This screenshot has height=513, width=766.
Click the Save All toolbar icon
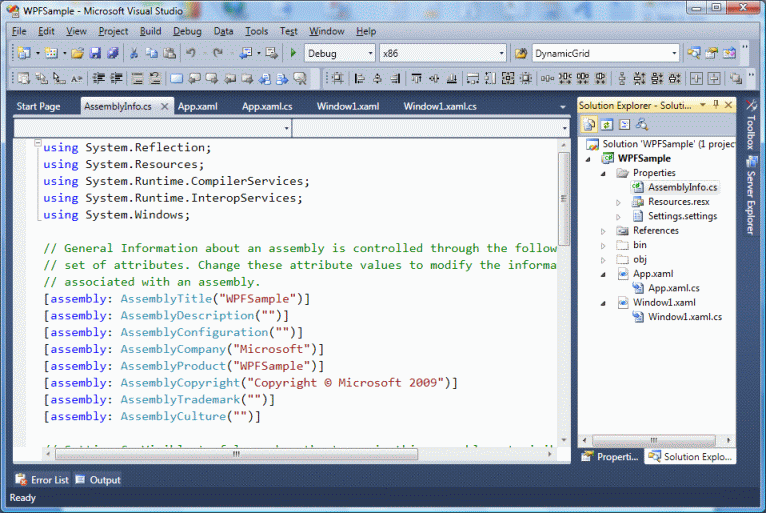point(112,53)
